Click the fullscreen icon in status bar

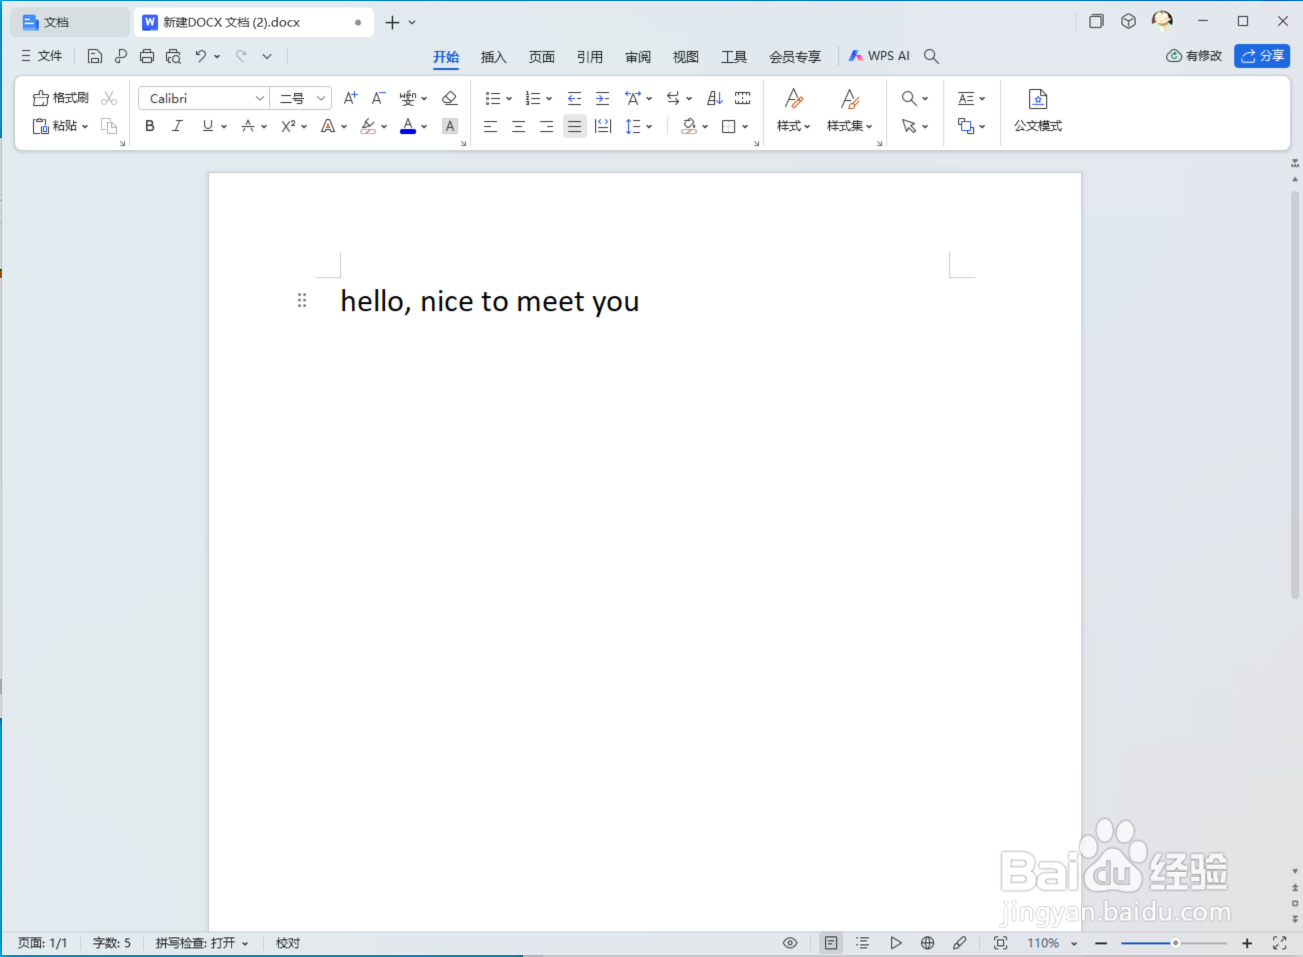pos(1279,943)
